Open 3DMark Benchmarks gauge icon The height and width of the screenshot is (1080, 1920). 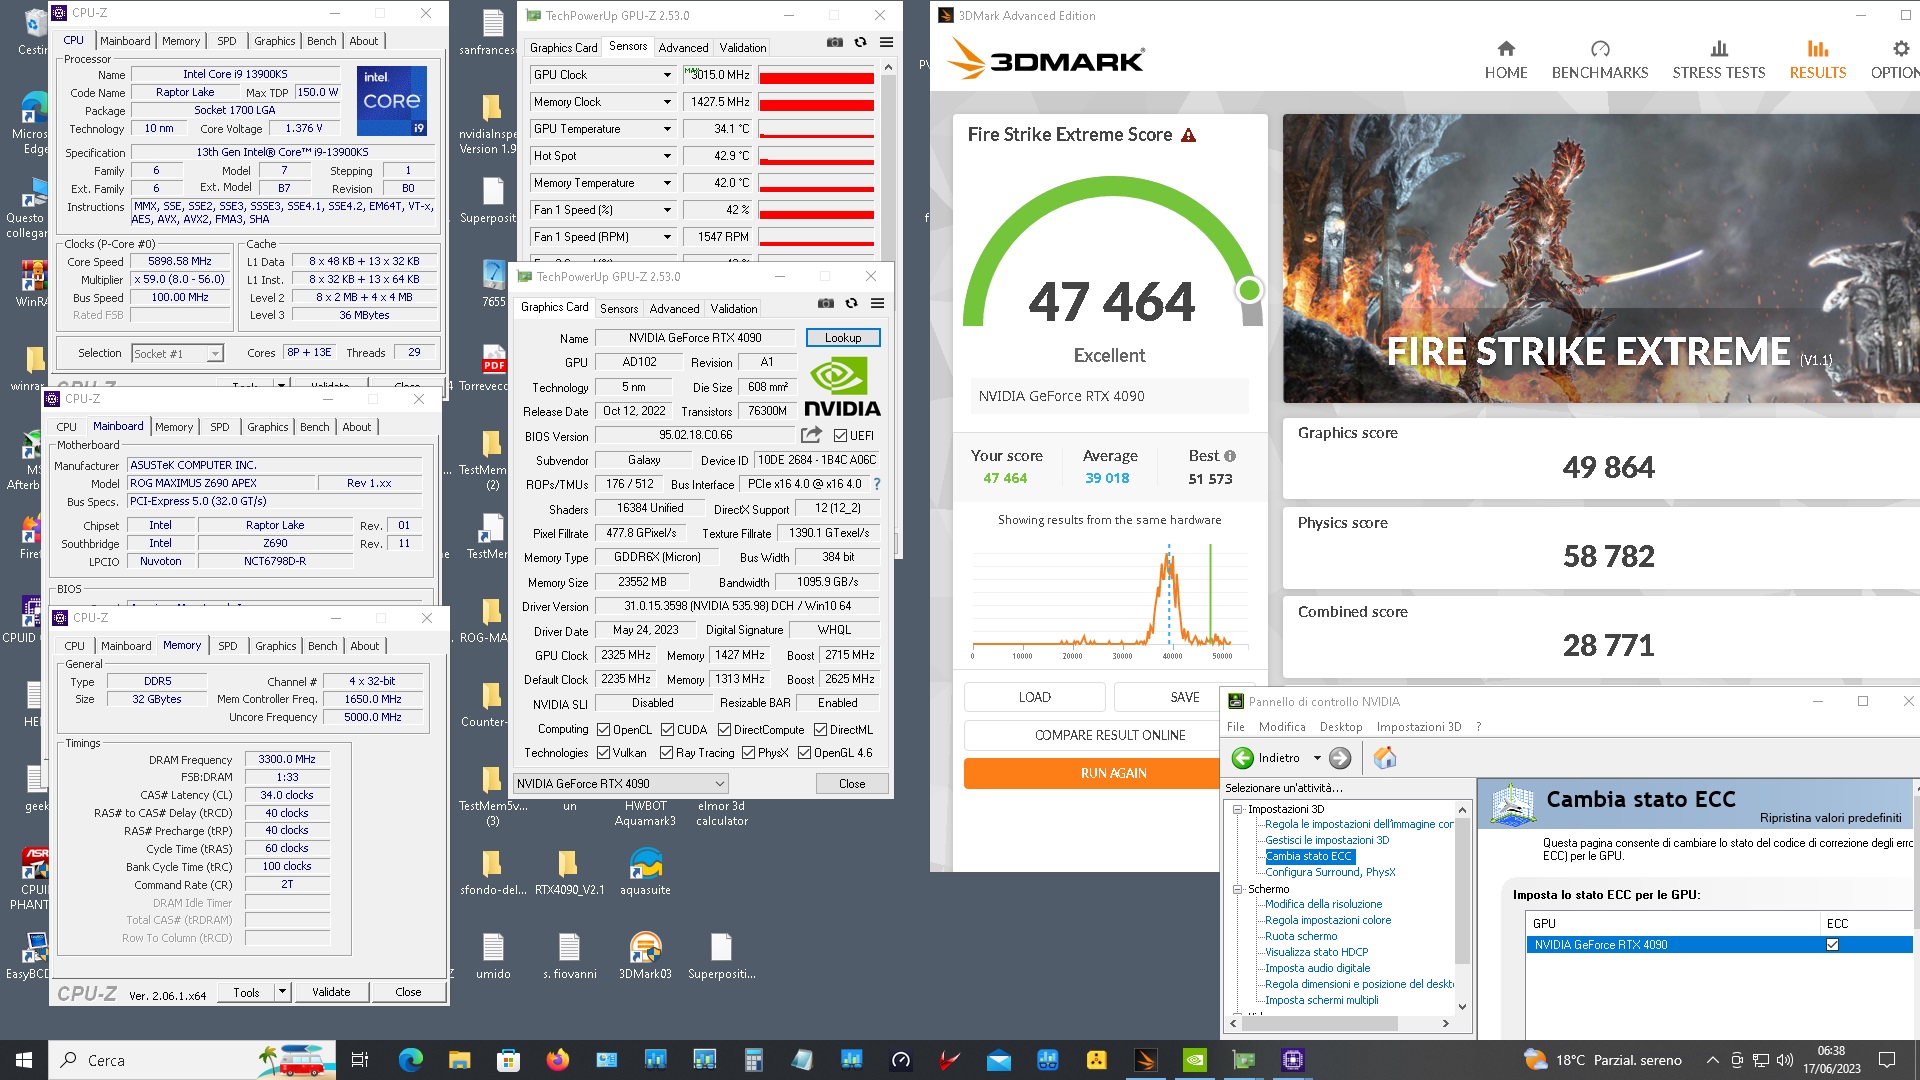(1599, 48)
